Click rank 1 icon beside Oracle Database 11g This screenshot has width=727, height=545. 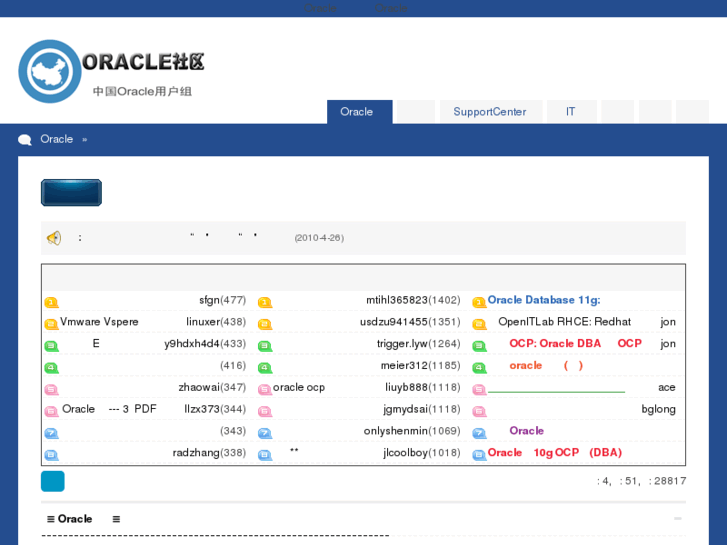pos(479,302)
